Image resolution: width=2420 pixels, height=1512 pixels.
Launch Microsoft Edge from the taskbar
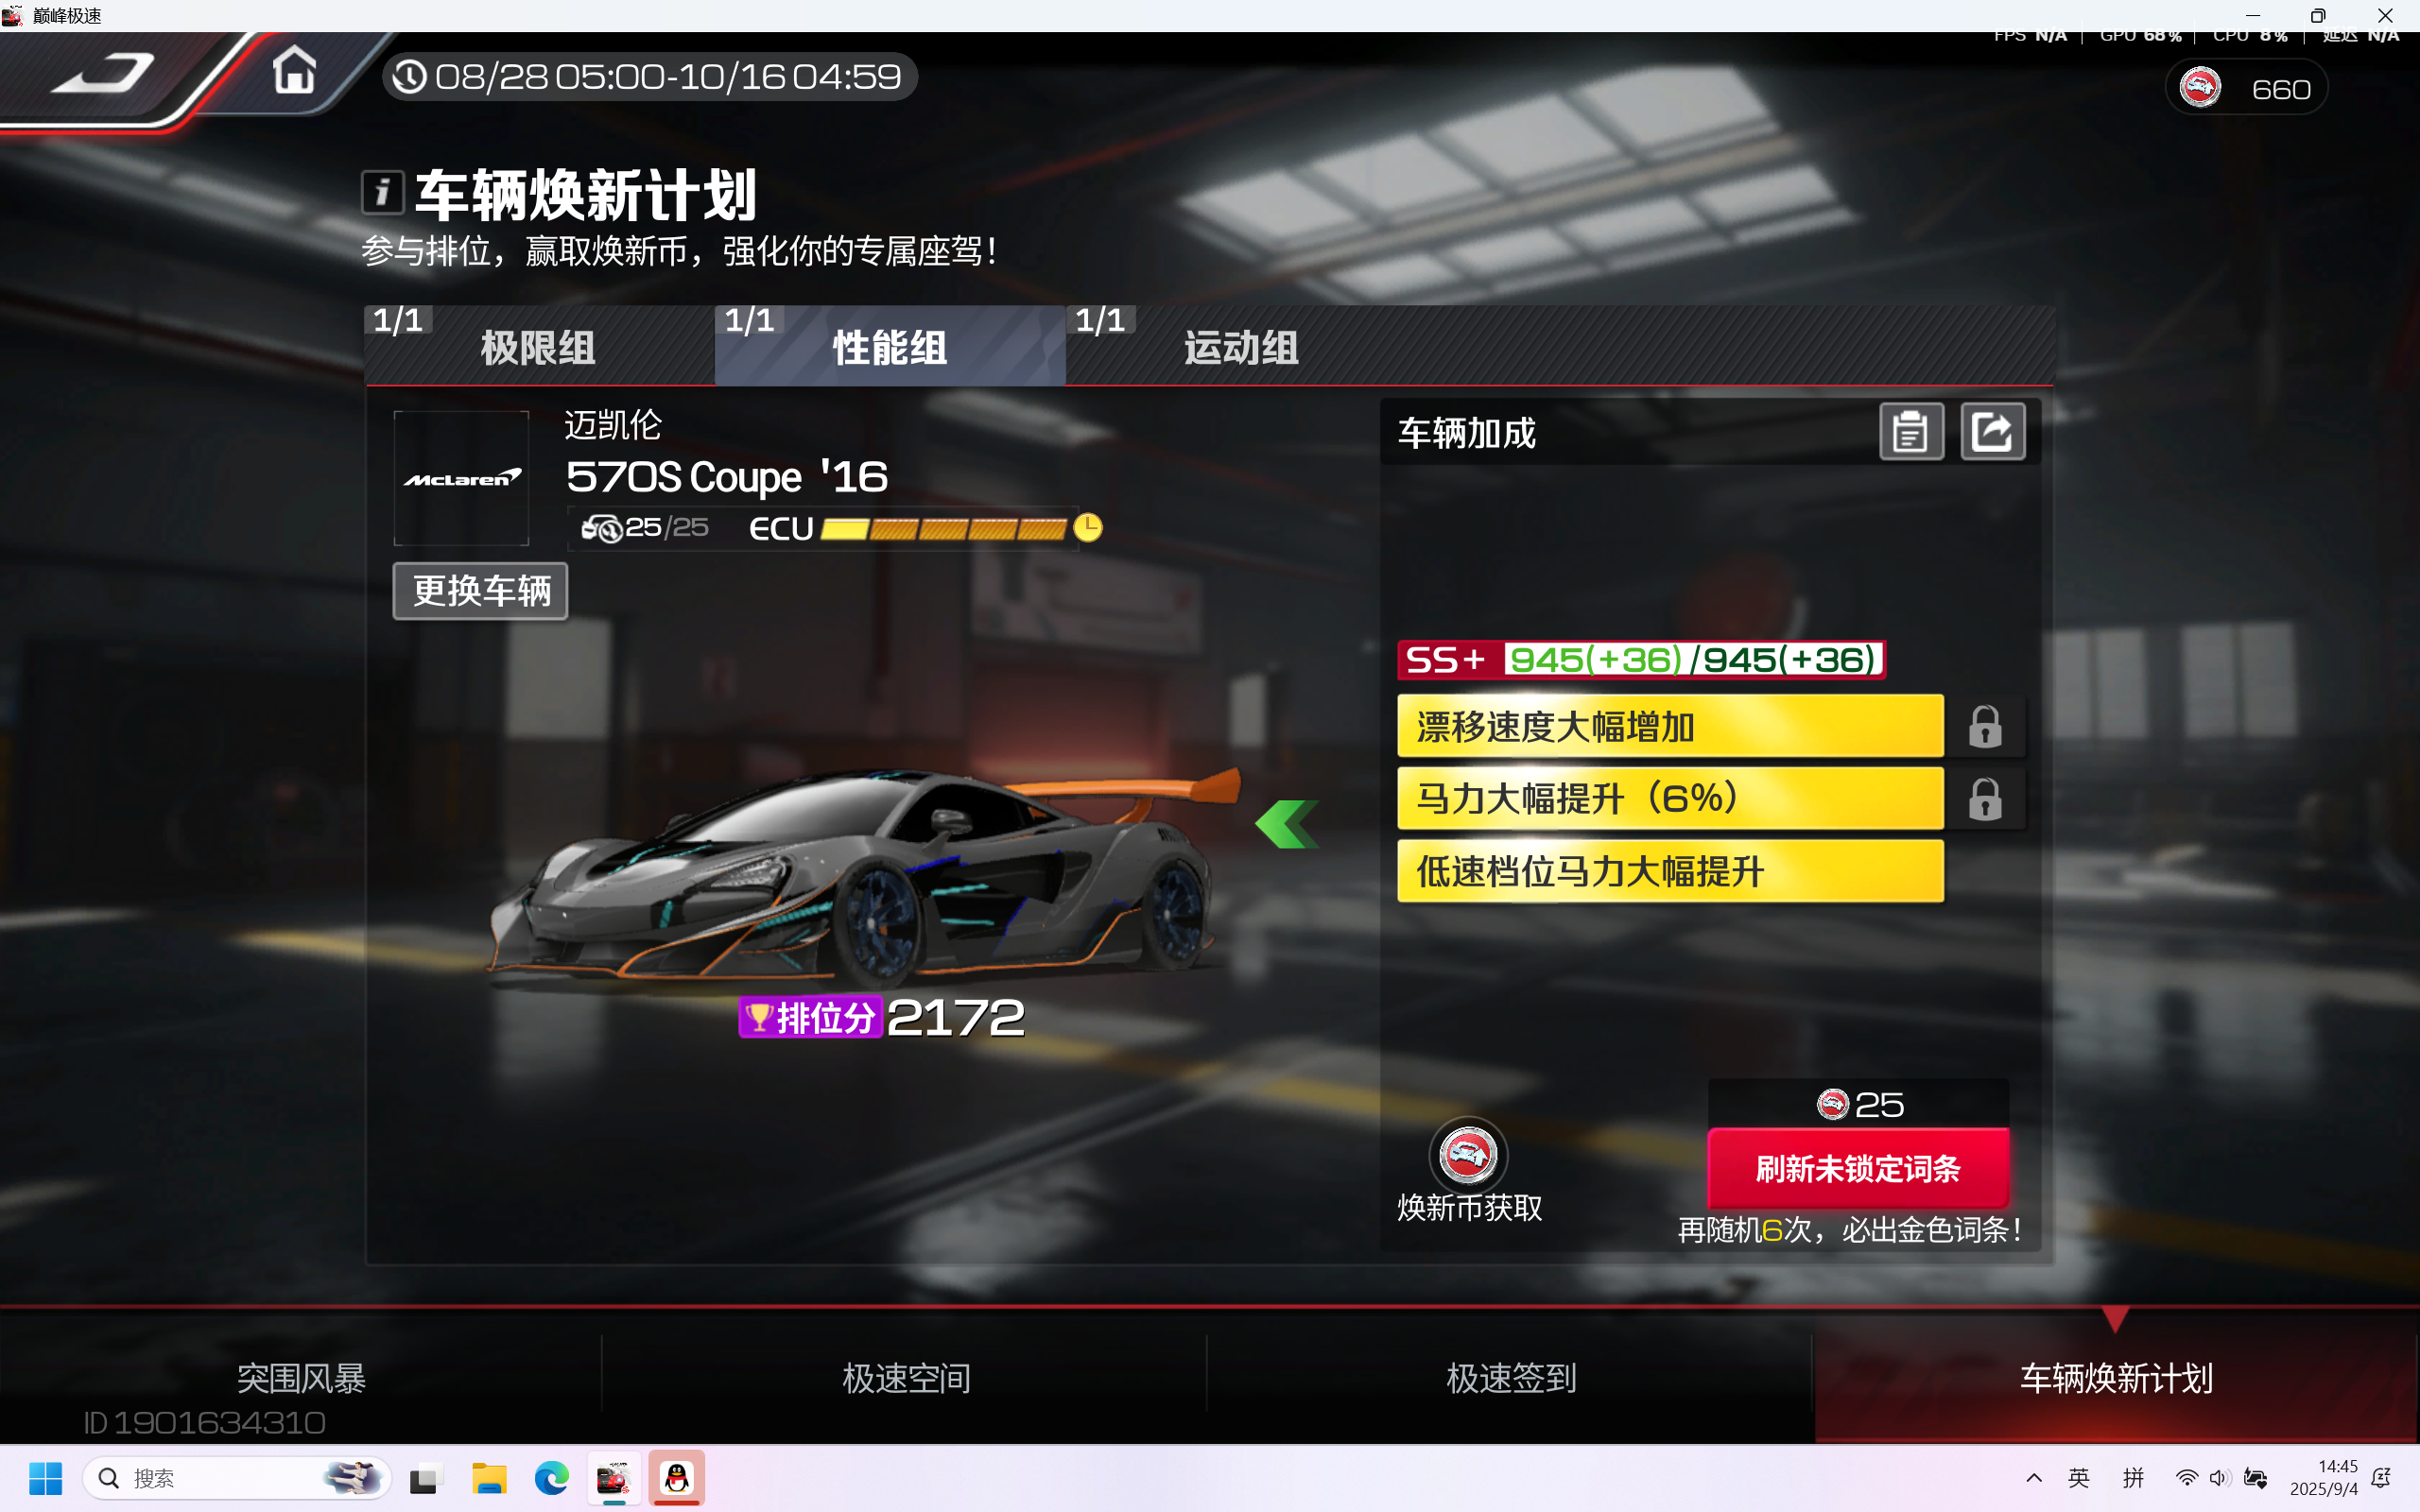point(551,1478)
